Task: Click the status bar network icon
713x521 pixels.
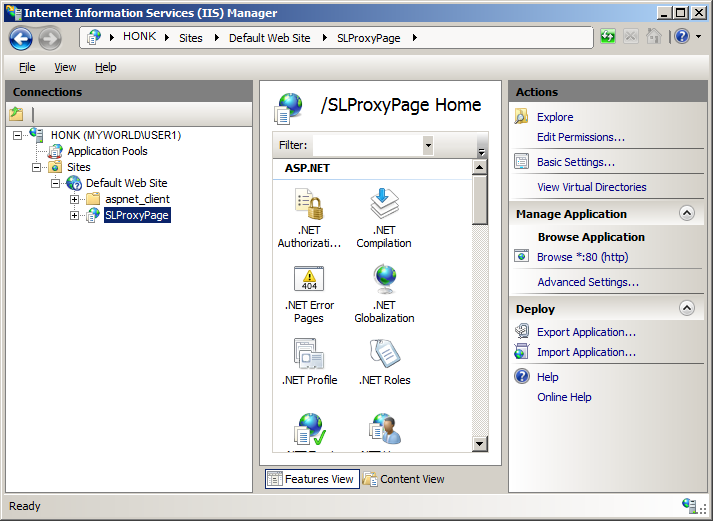Action: tap(689, 505)
